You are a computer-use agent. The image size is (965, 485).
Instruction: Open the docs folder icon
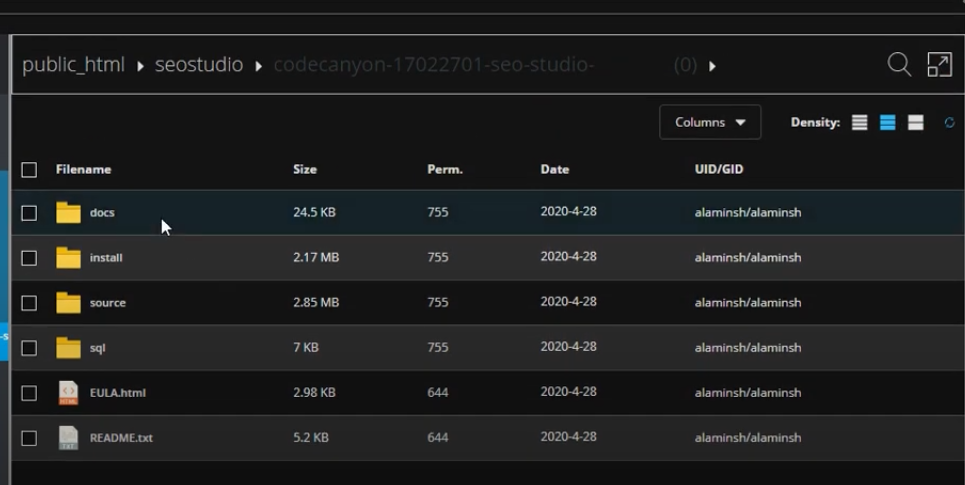(68, 213)
